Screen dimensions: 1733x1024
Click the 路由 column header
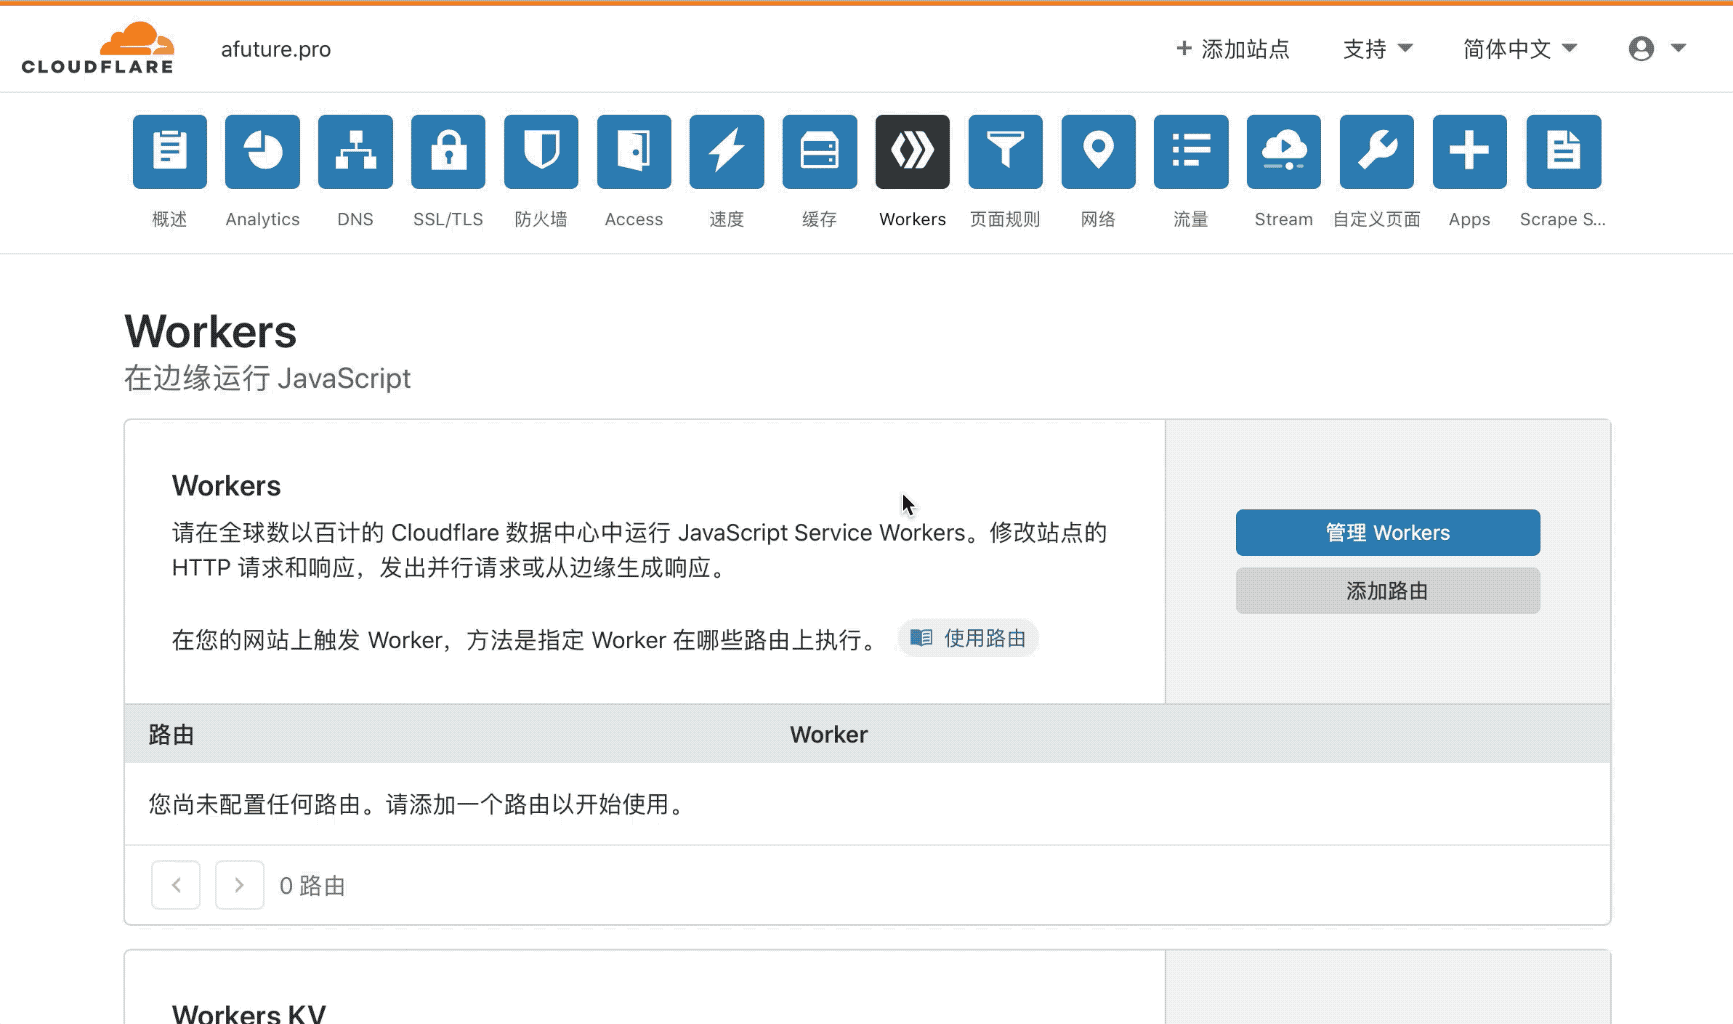171,735
